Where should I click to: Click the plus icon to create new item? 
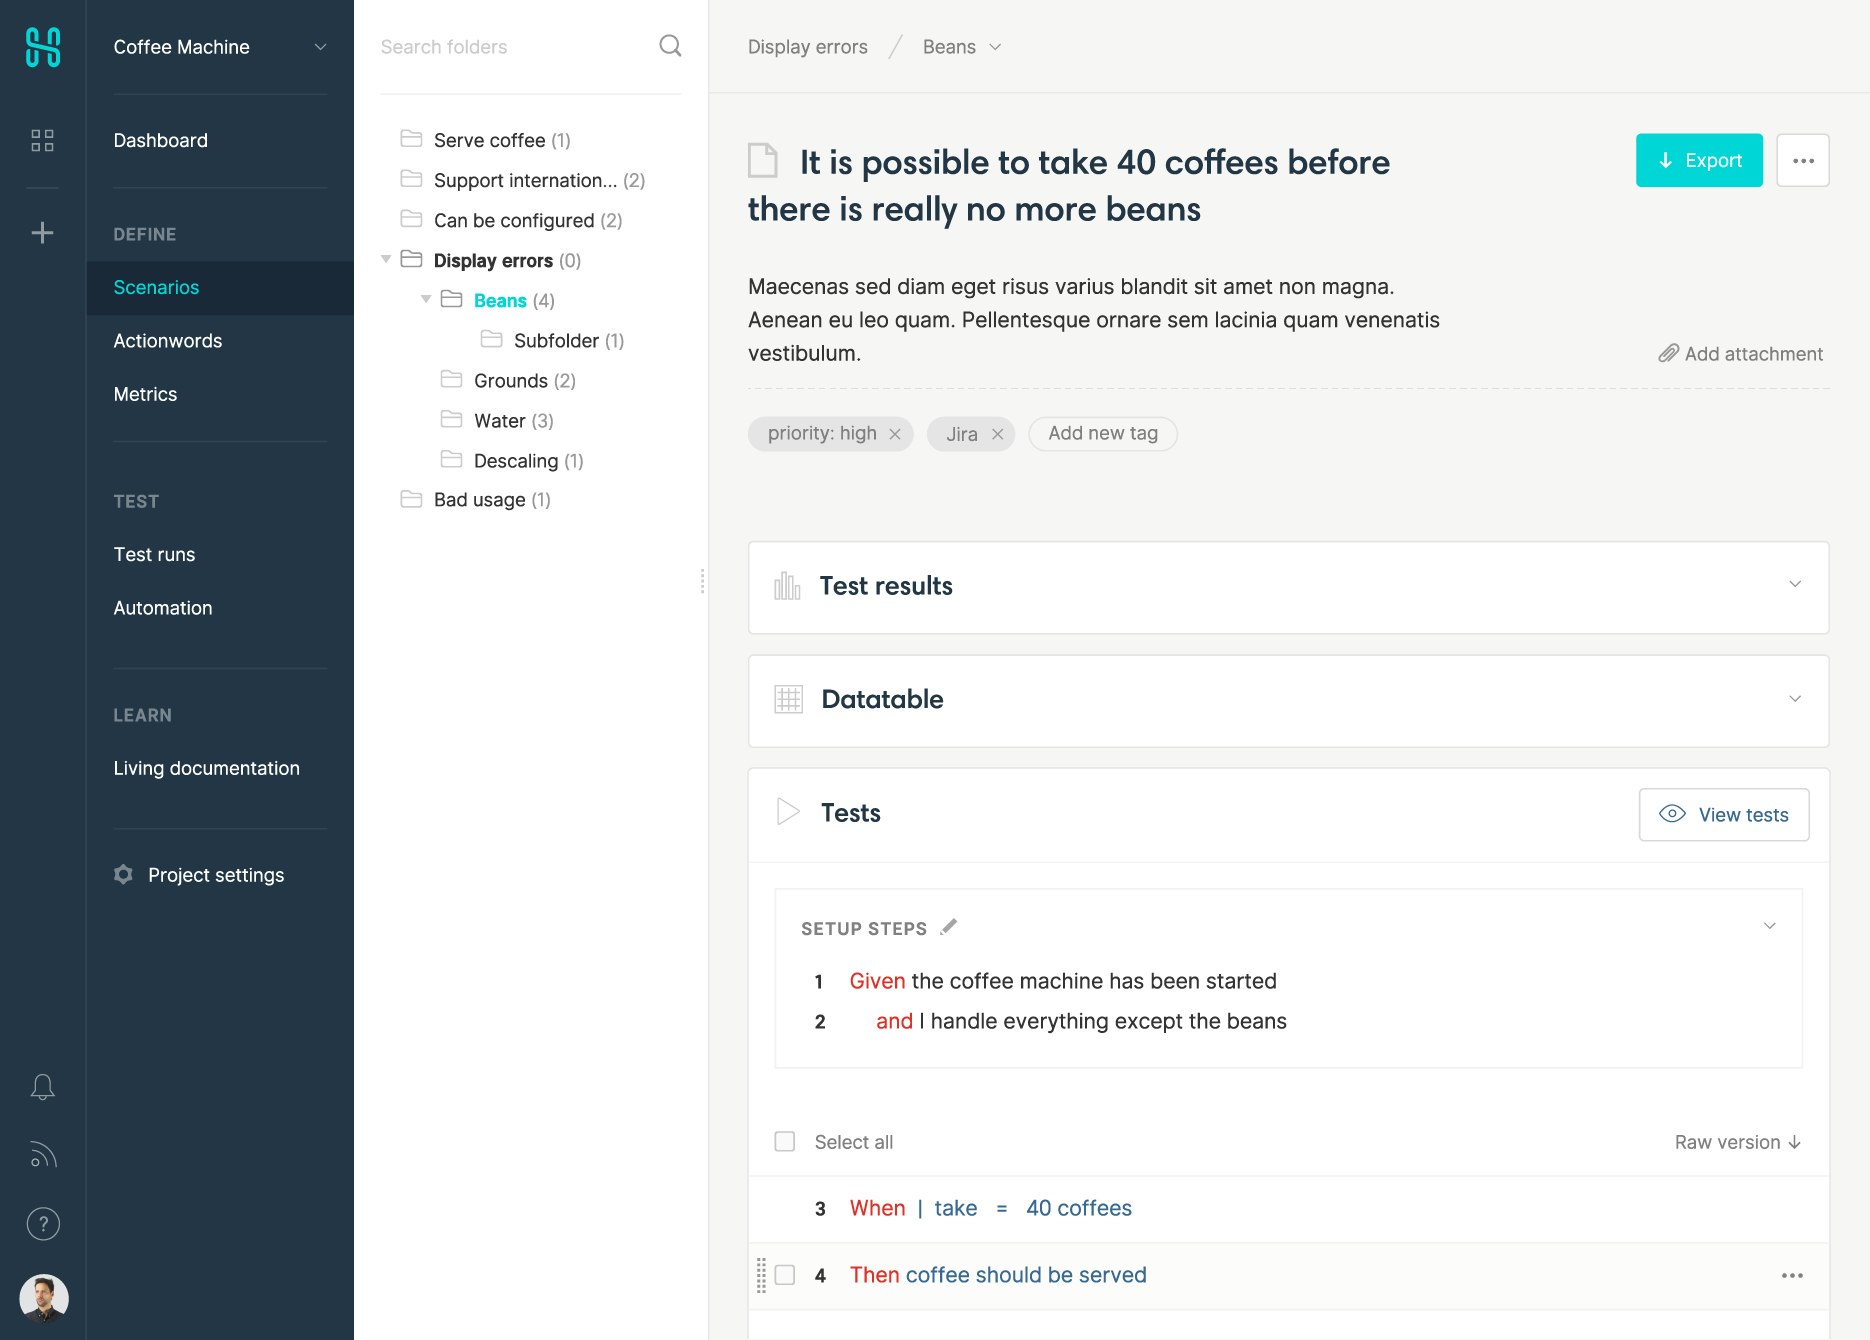pyautogui.click(x=43, y=232)
